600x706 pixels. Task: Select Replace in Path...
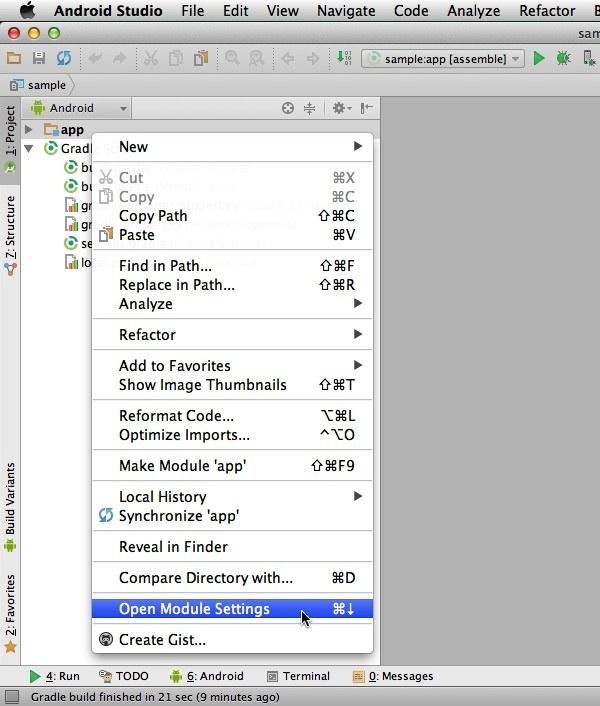pyautogui.click(x=232, y=285)
